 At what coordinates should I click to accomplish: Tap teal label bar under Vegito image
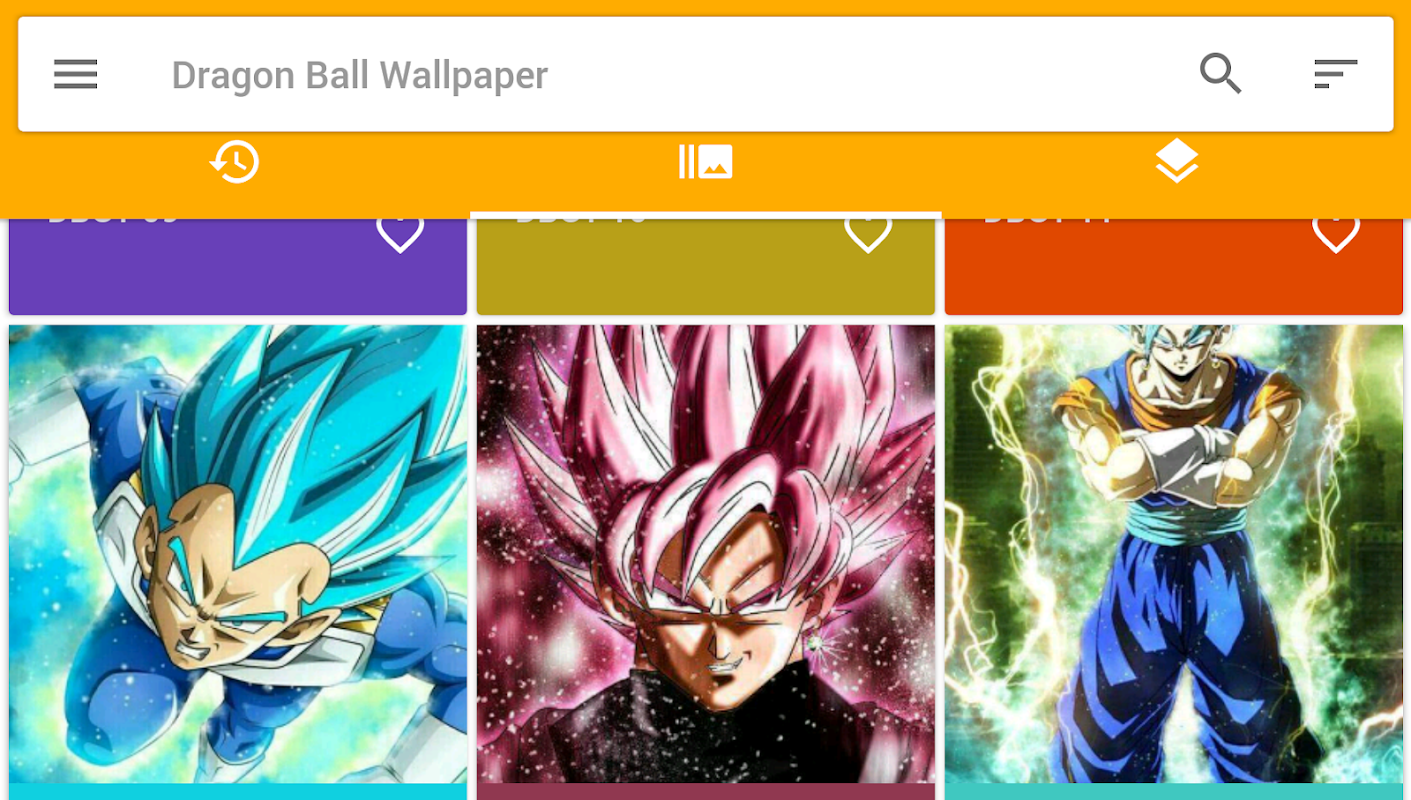point(1174,792)
